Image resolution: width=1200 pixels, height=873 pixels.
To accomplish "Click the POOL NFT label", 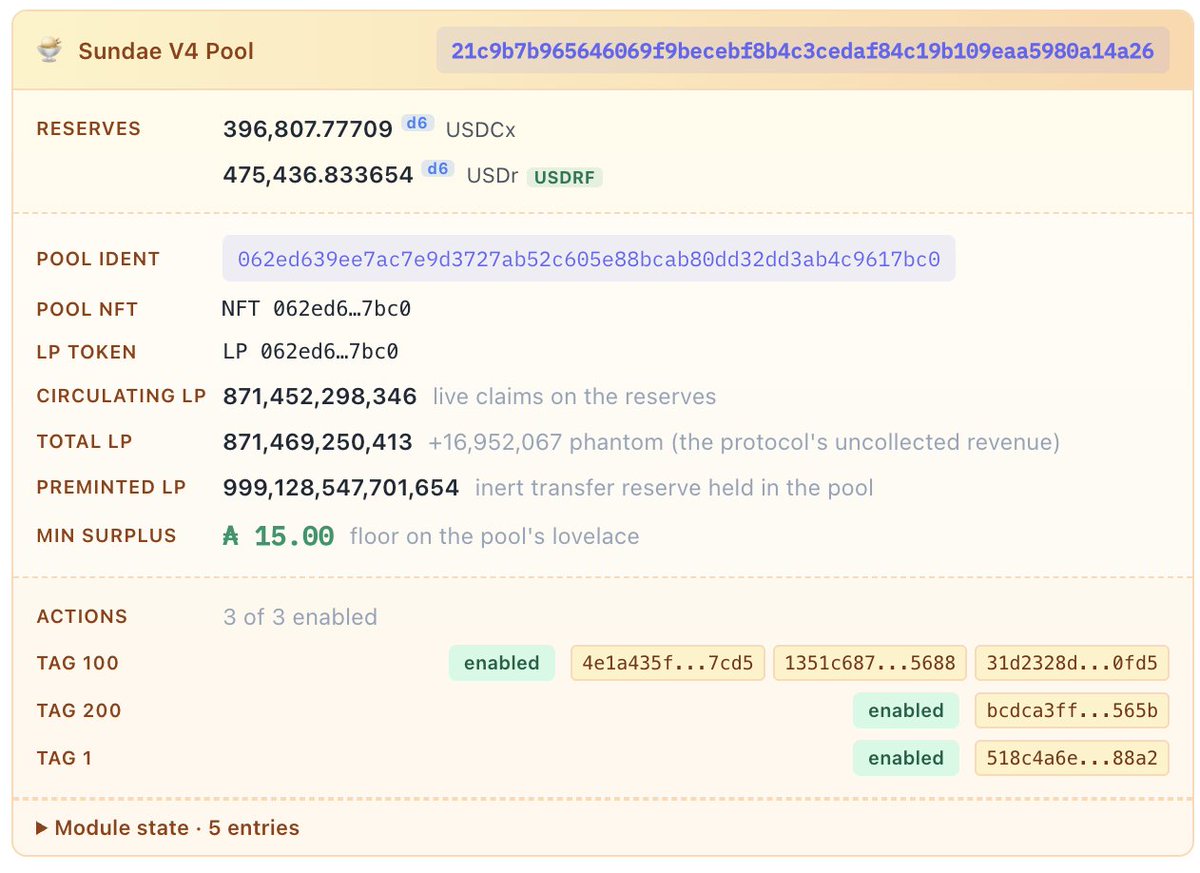I will coord(87,309).
